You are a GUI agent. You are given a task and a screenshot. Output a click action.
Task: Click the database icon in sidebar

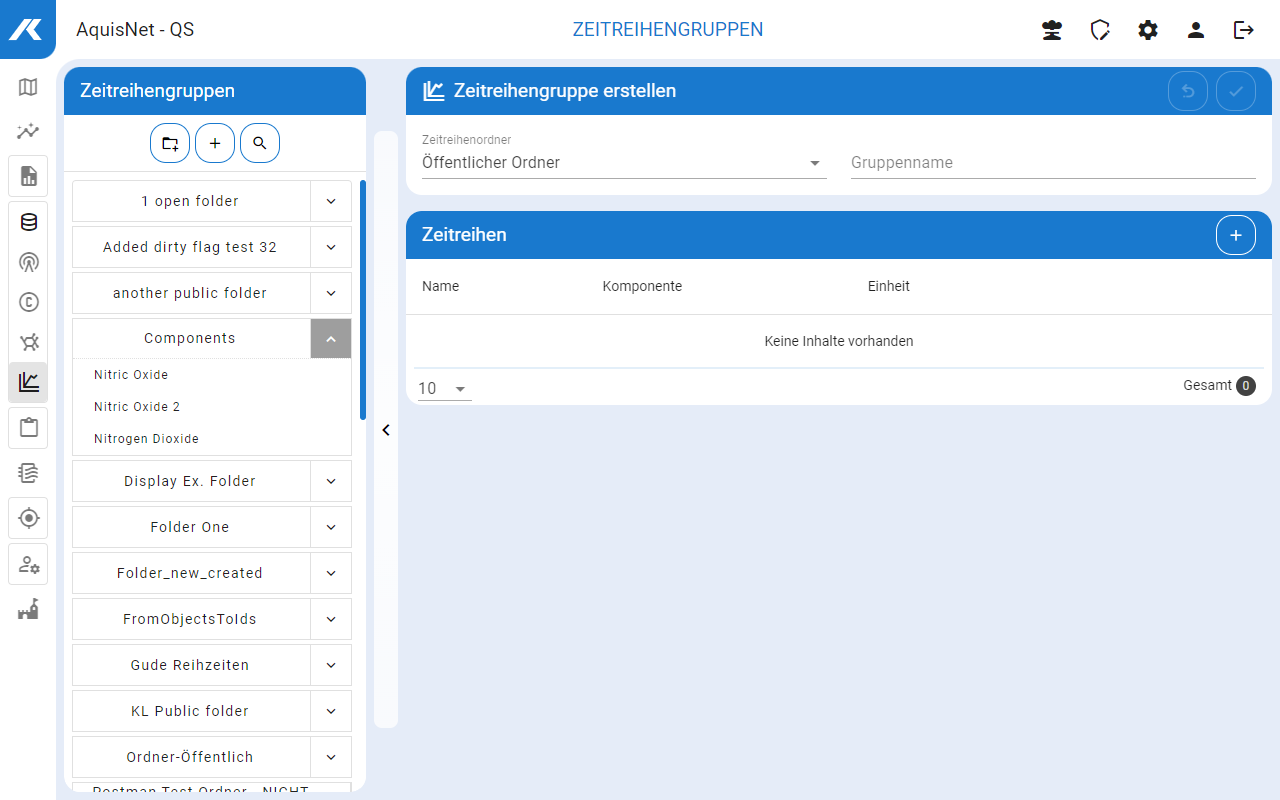pyautogui.click(x=28, y=222)
